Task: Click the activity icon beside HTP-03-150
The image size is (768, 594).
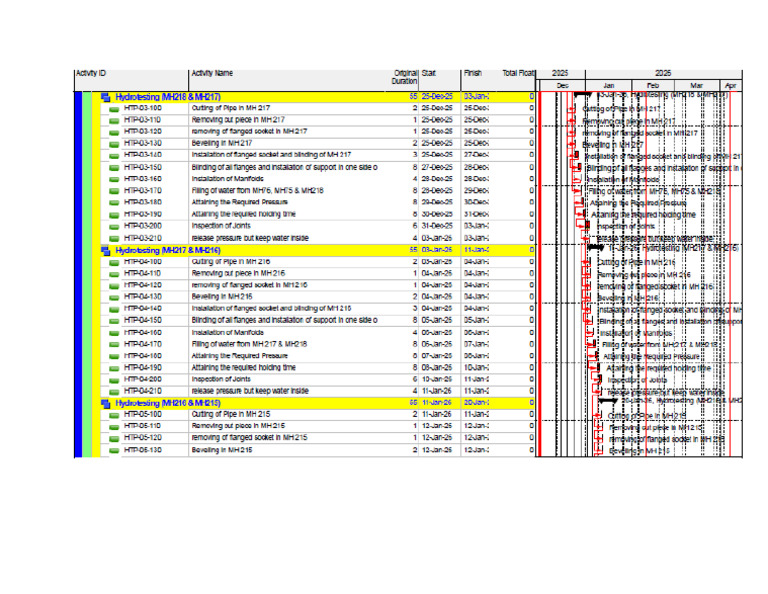Action: coord(114,168)
